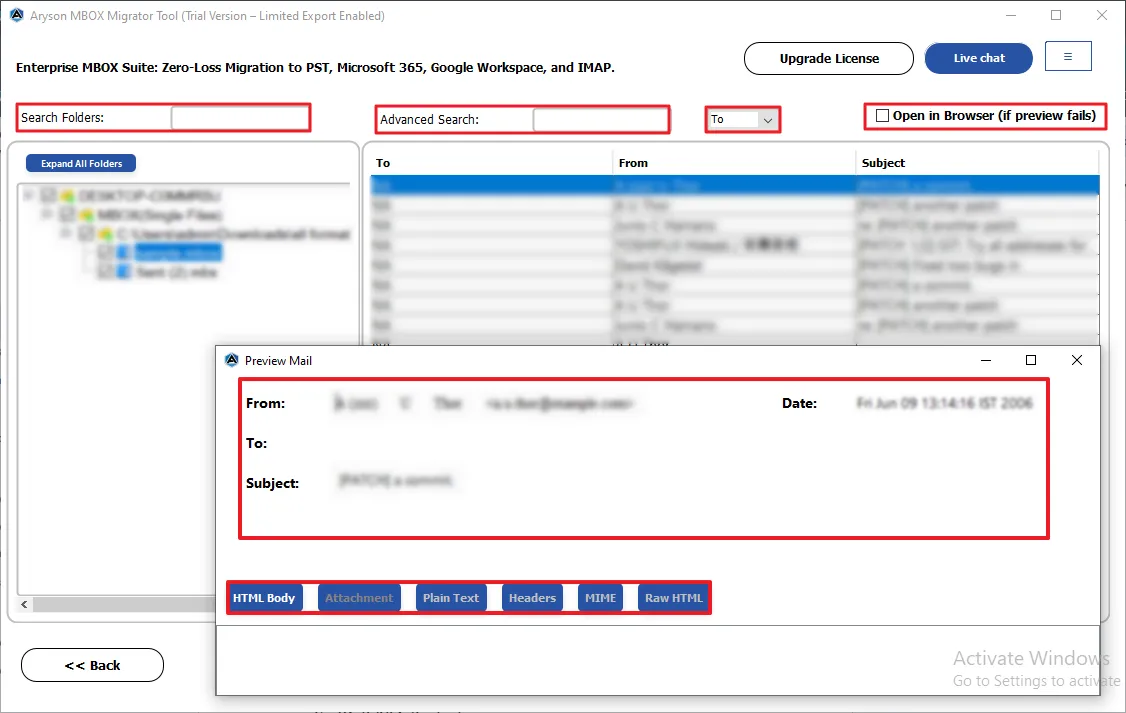
Task: Switch to Attachment tab
Action: 359,597
